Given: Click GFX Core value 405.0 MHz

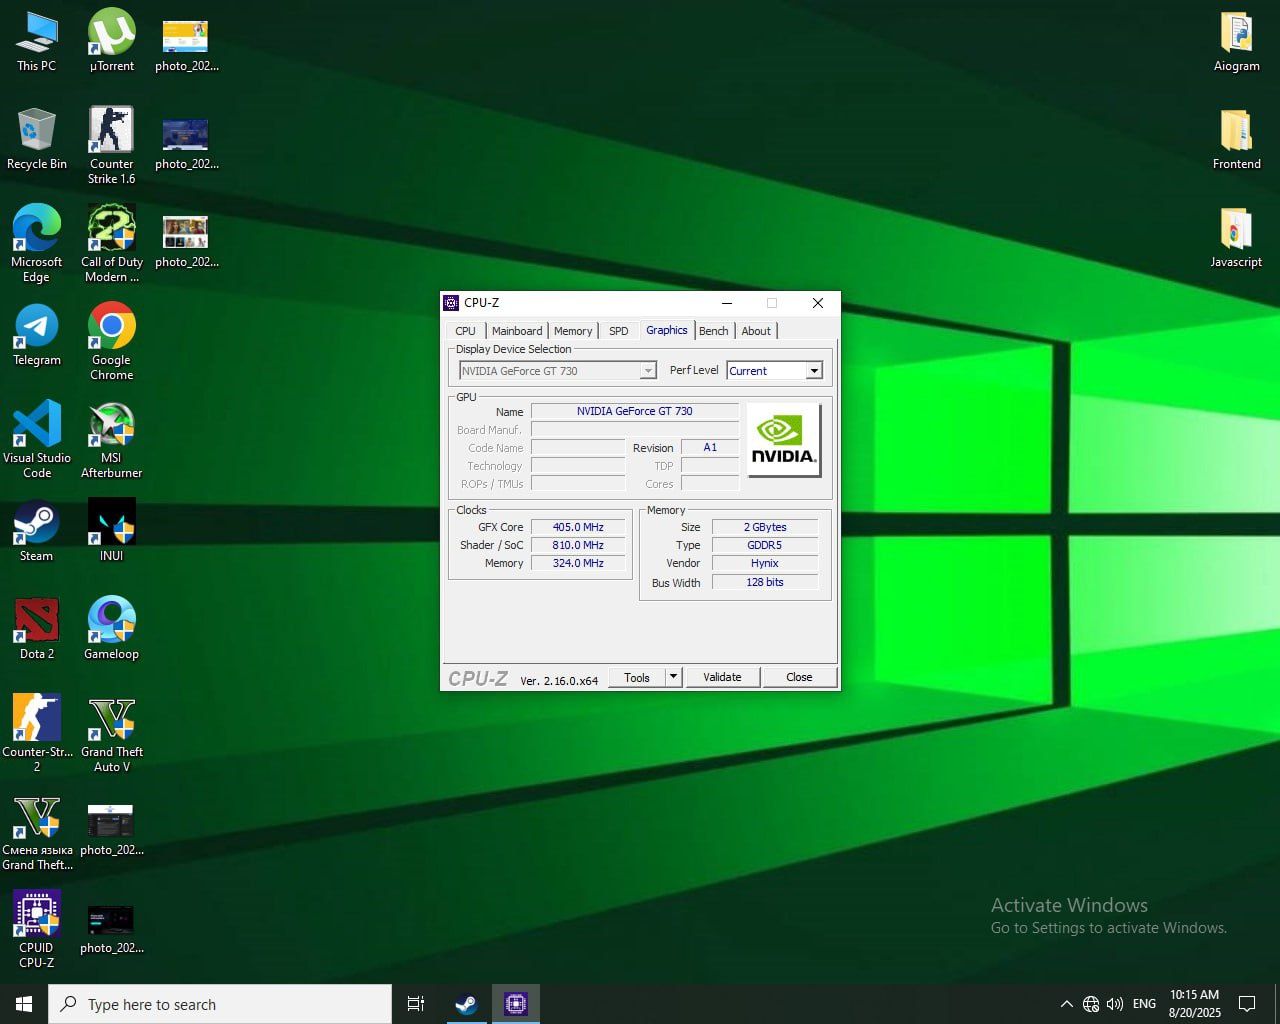Looking at the screenshot, I should pyautogui.click(x=578, y=527).
